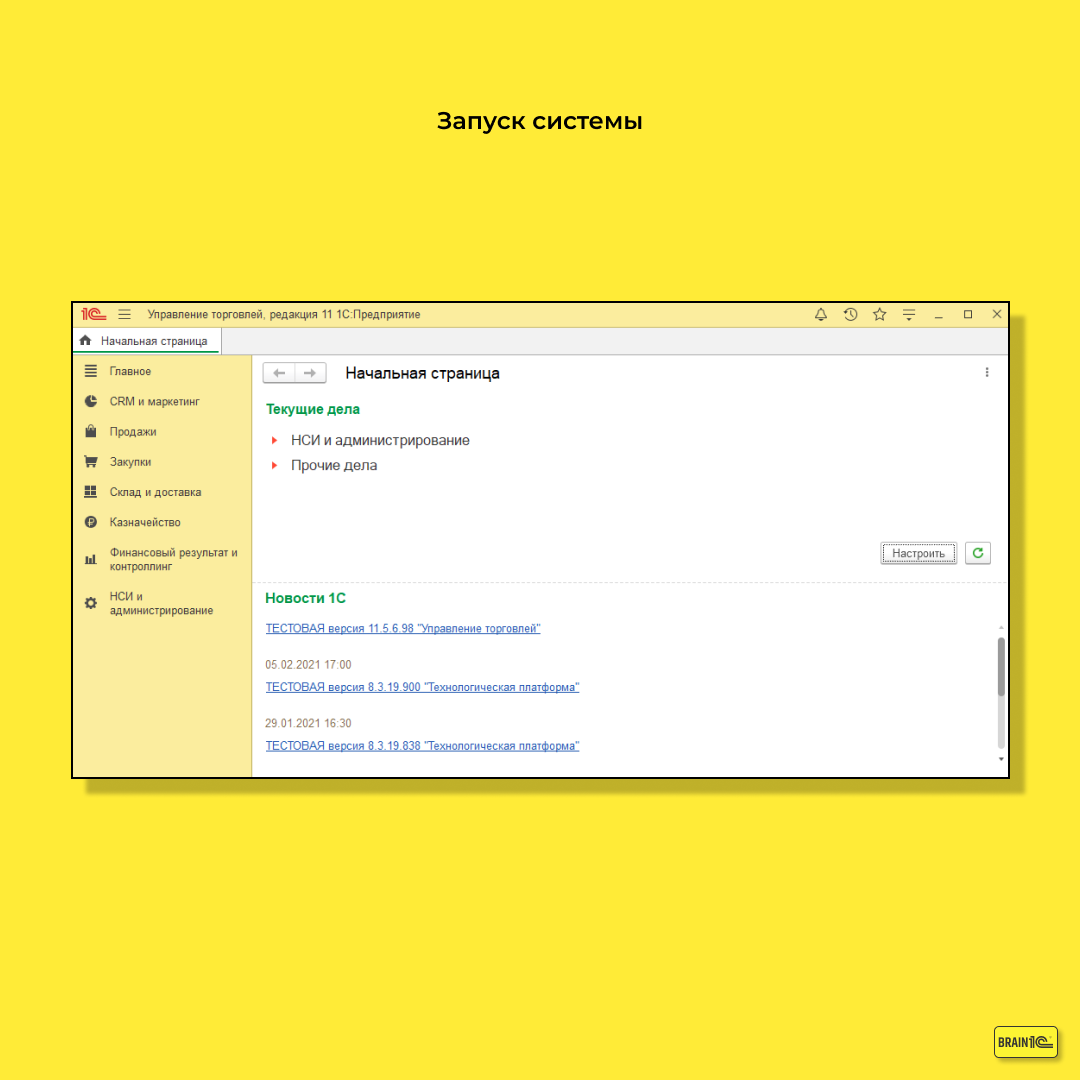Click the Казначейство ruble coin icon
Screen dimensions: 1080x1080
91,522
